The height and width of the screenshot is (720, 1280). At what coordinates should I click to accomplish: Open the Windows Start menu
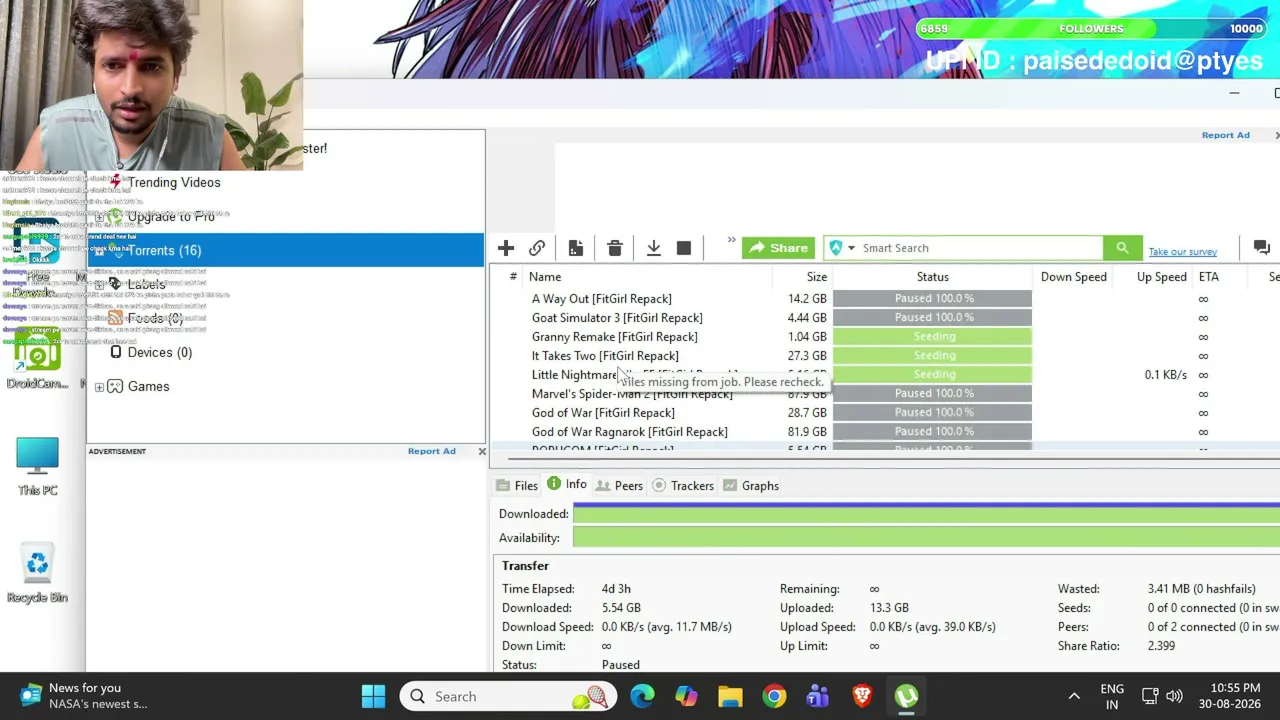click(x=373, y=696)
